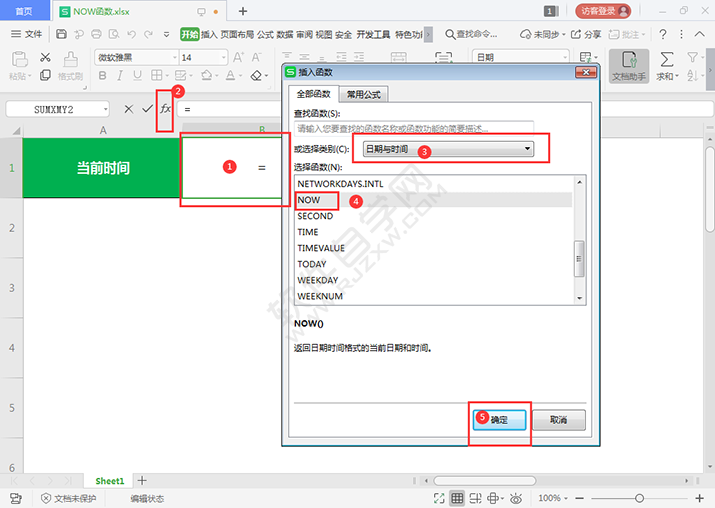
Task: Add a new sheet with plus button
Action: (142, 480)
